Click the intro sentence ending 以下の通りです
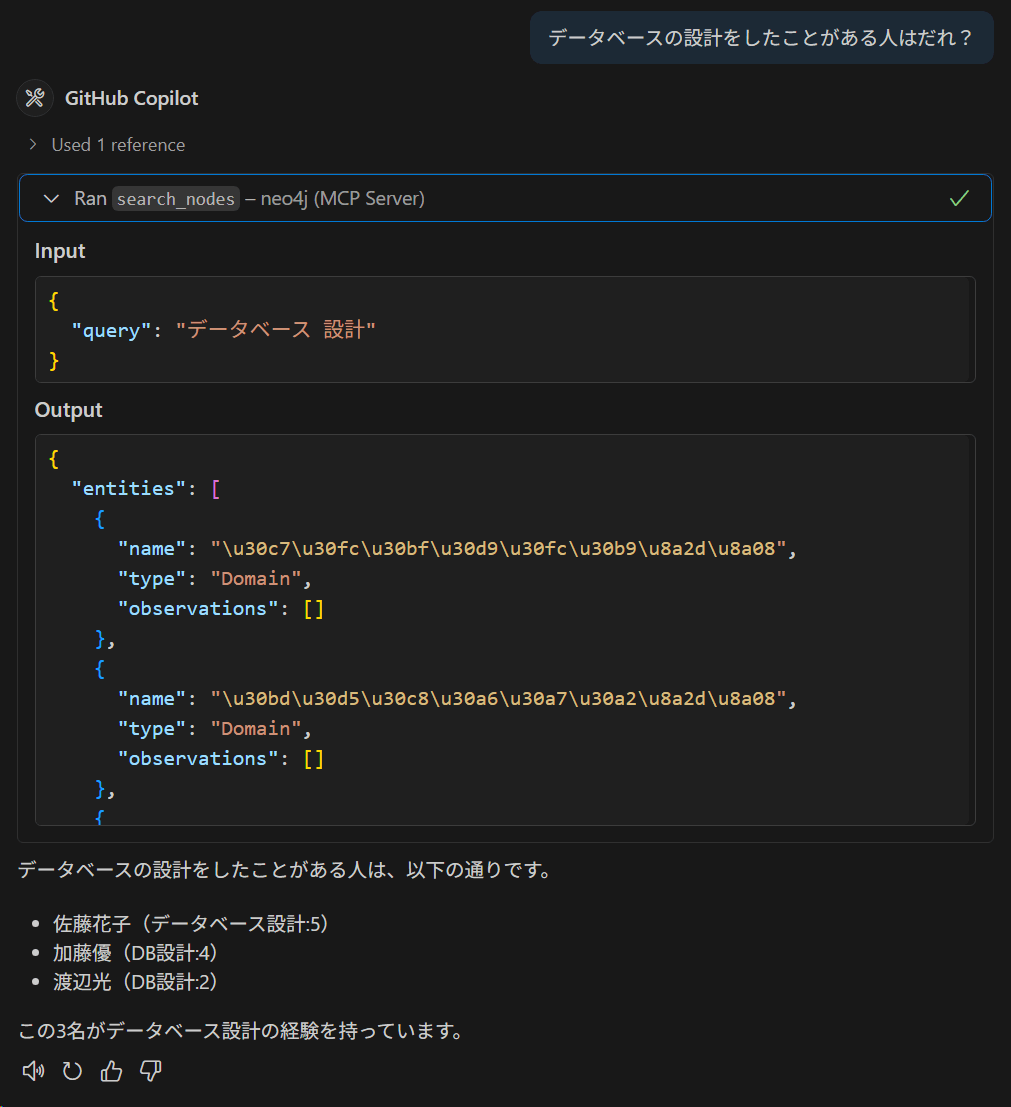Viewport: 1011px width, 1107px height. pyautogui.click(x=285, y=870)
